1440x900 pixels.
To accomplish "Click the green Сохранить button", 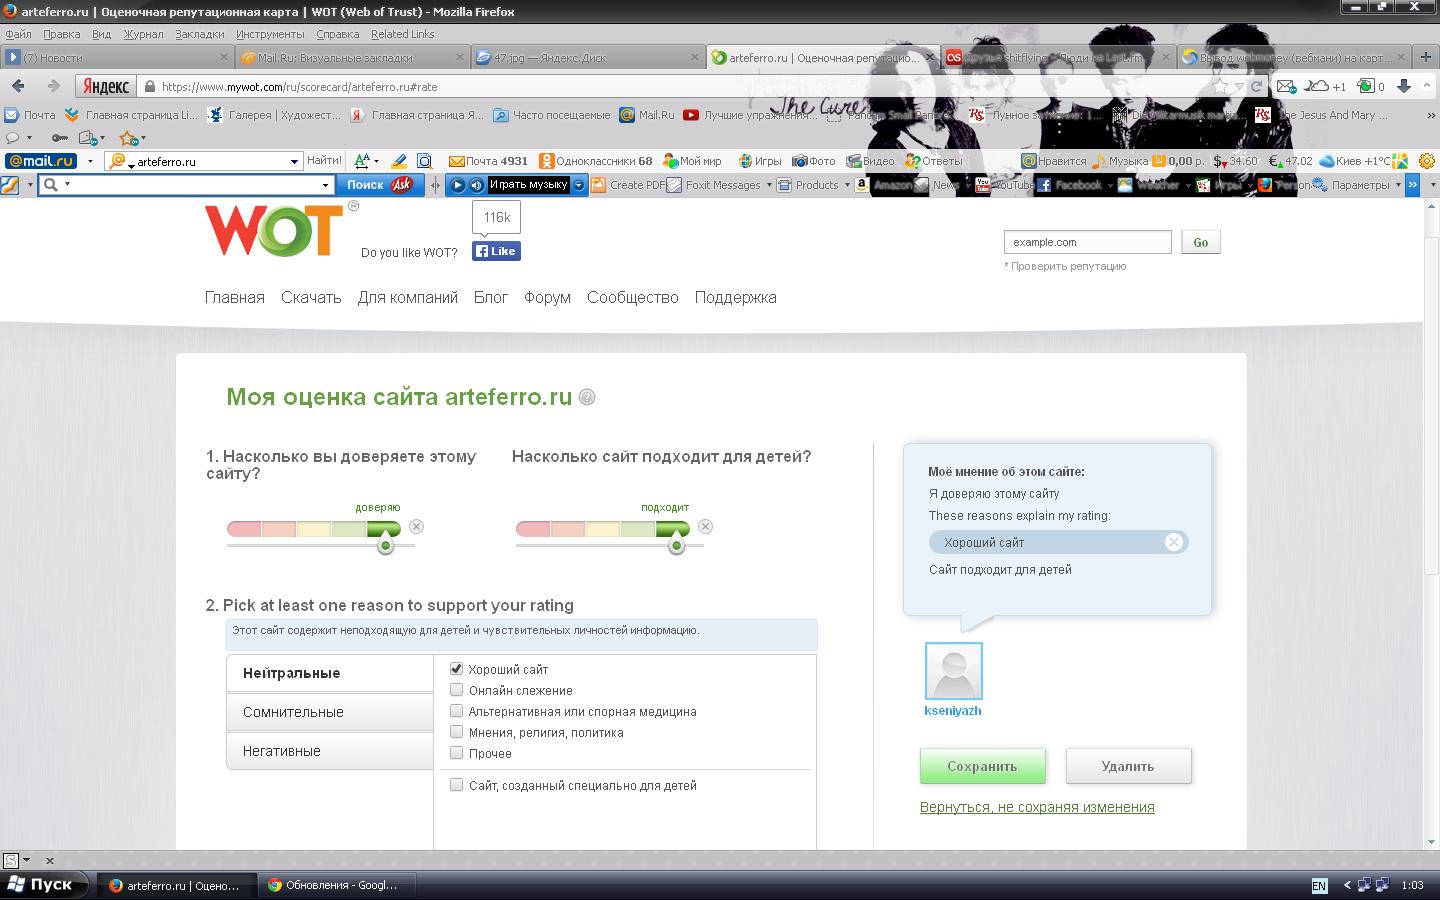I will 983,766.
